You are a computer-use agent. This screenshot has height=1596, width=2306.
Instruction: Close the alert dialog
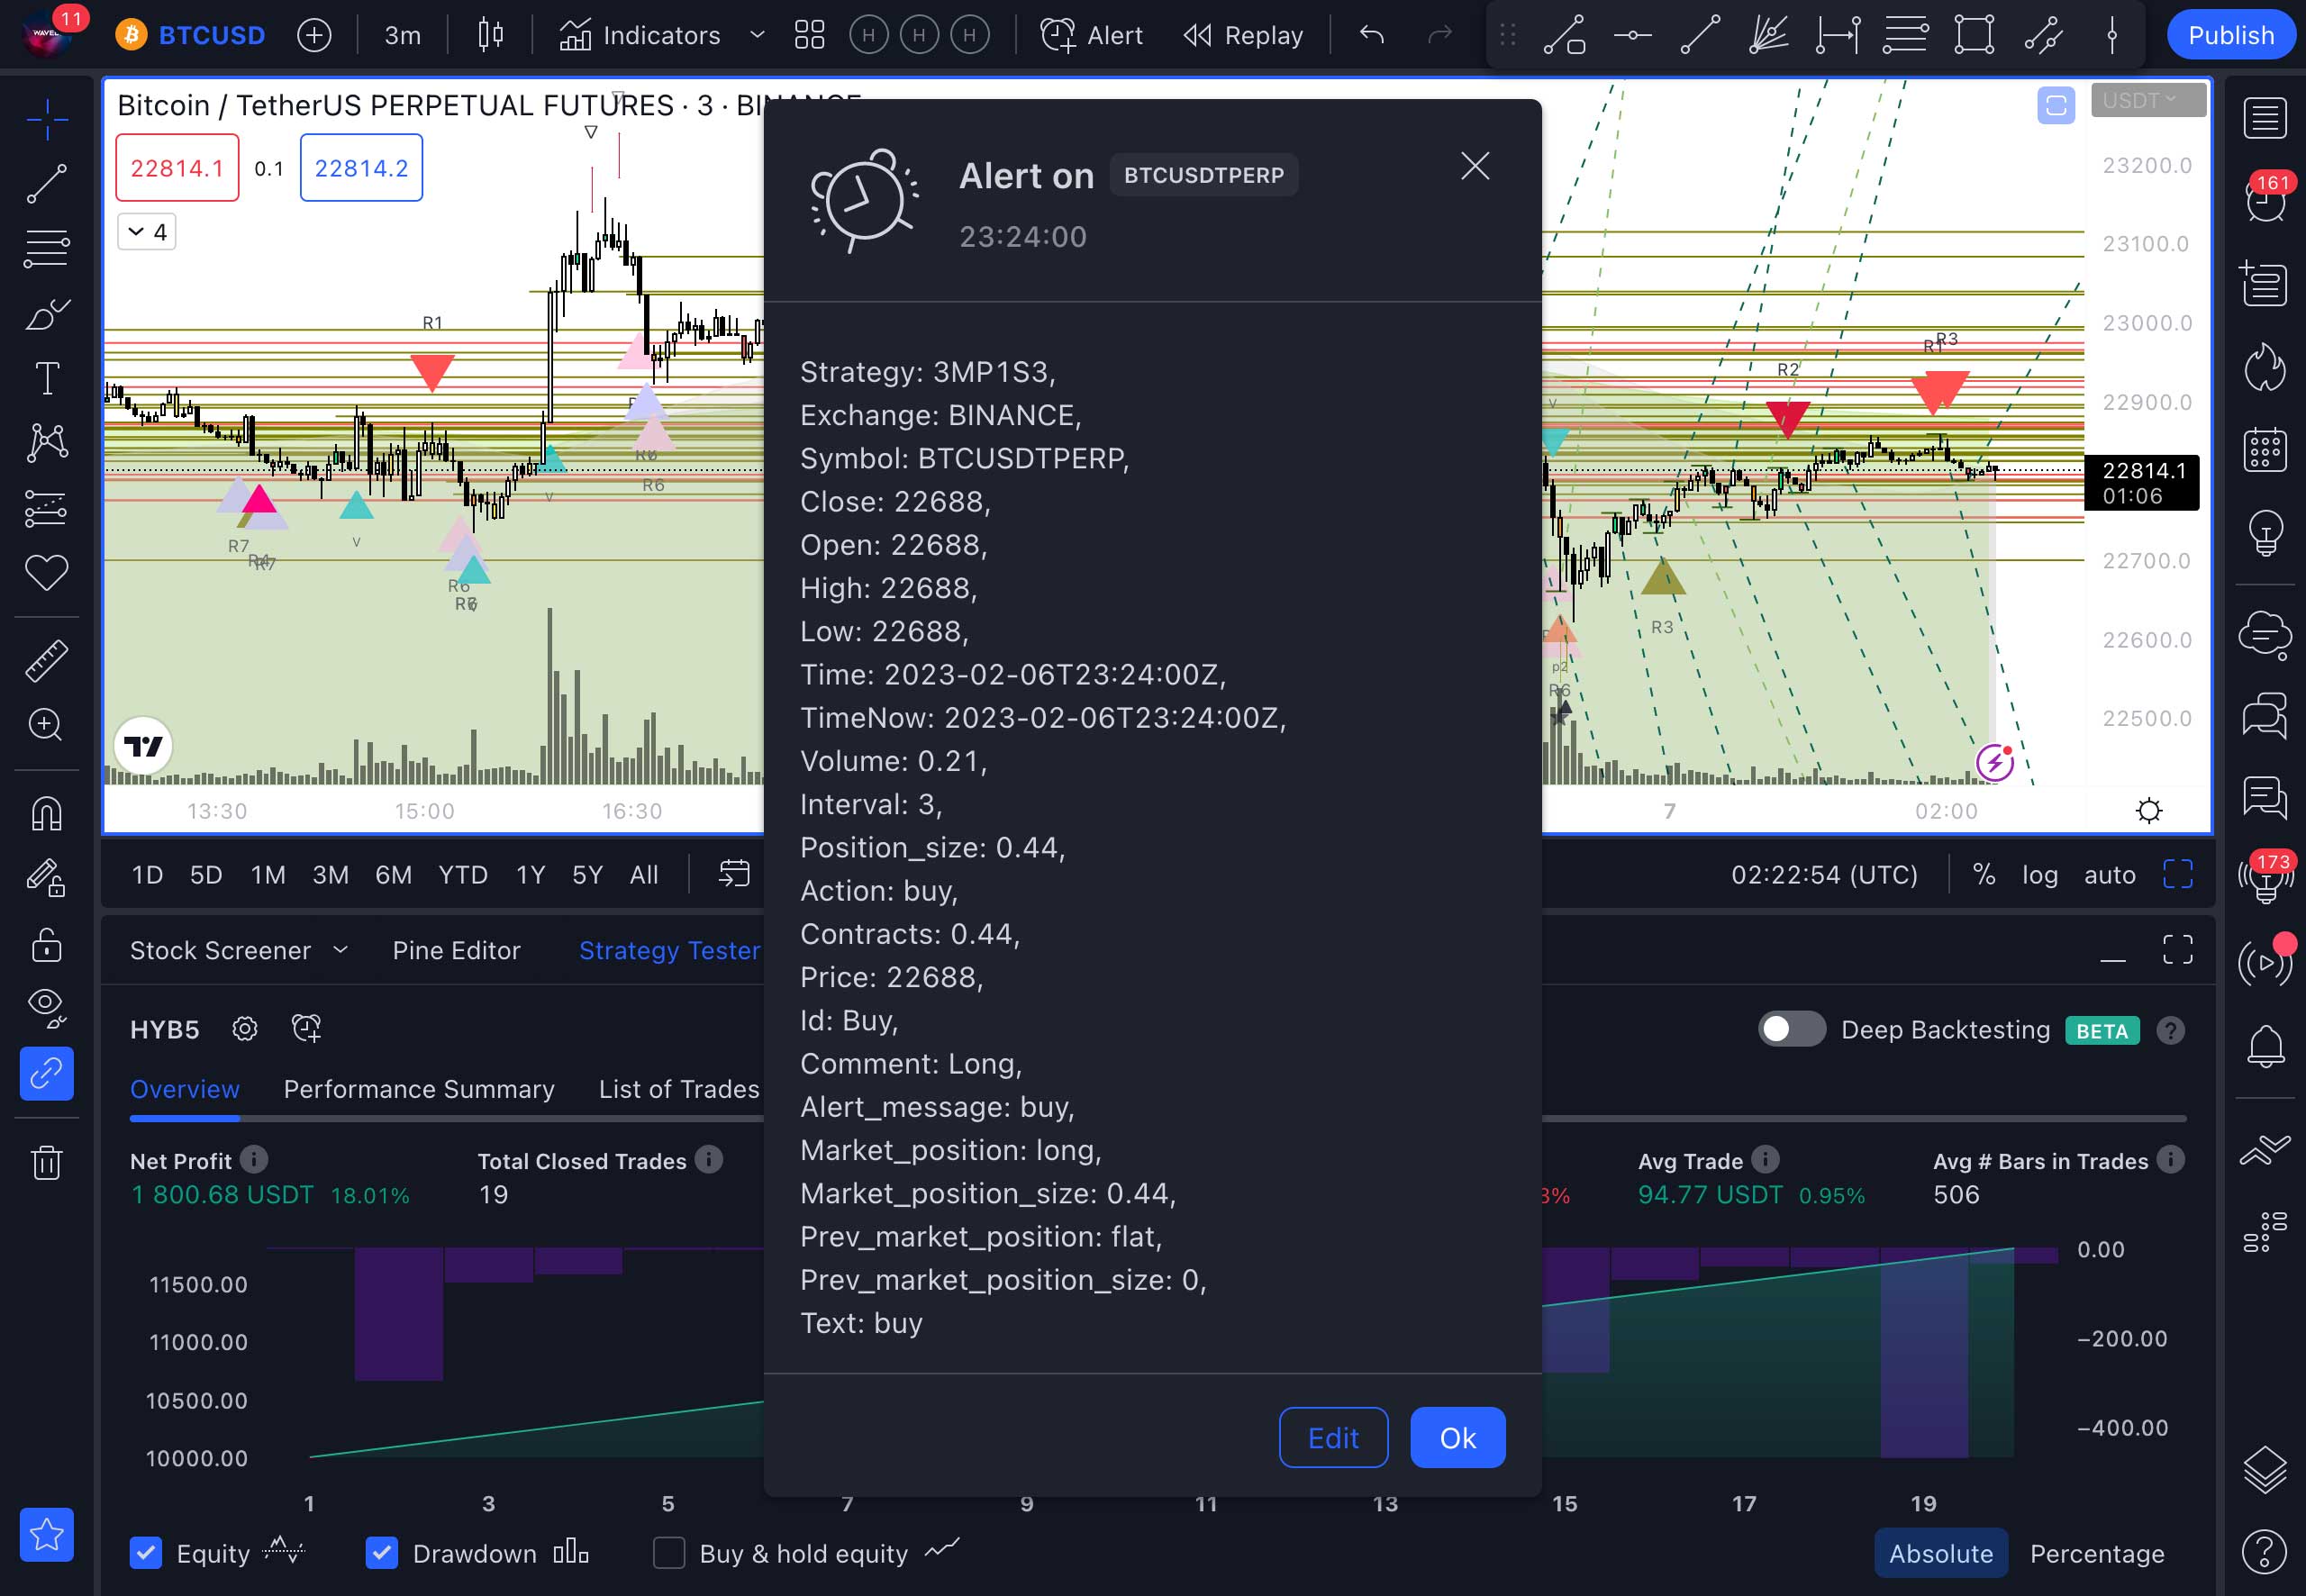pos(1475,166)
